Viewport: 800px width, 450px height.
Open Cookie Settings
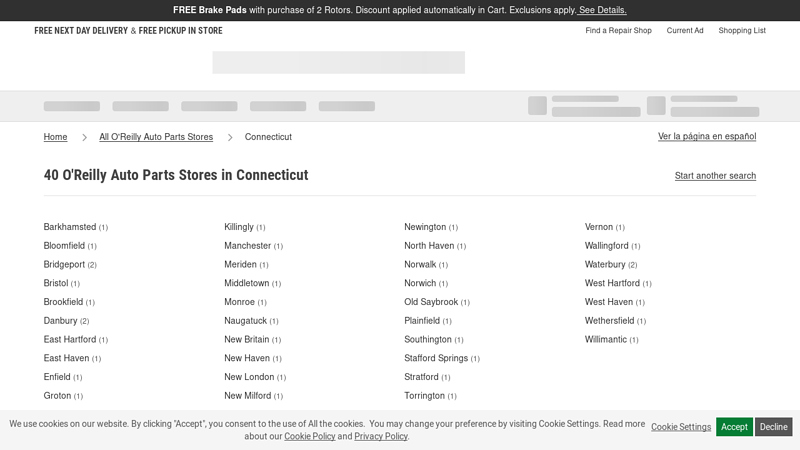click(681, 427)
